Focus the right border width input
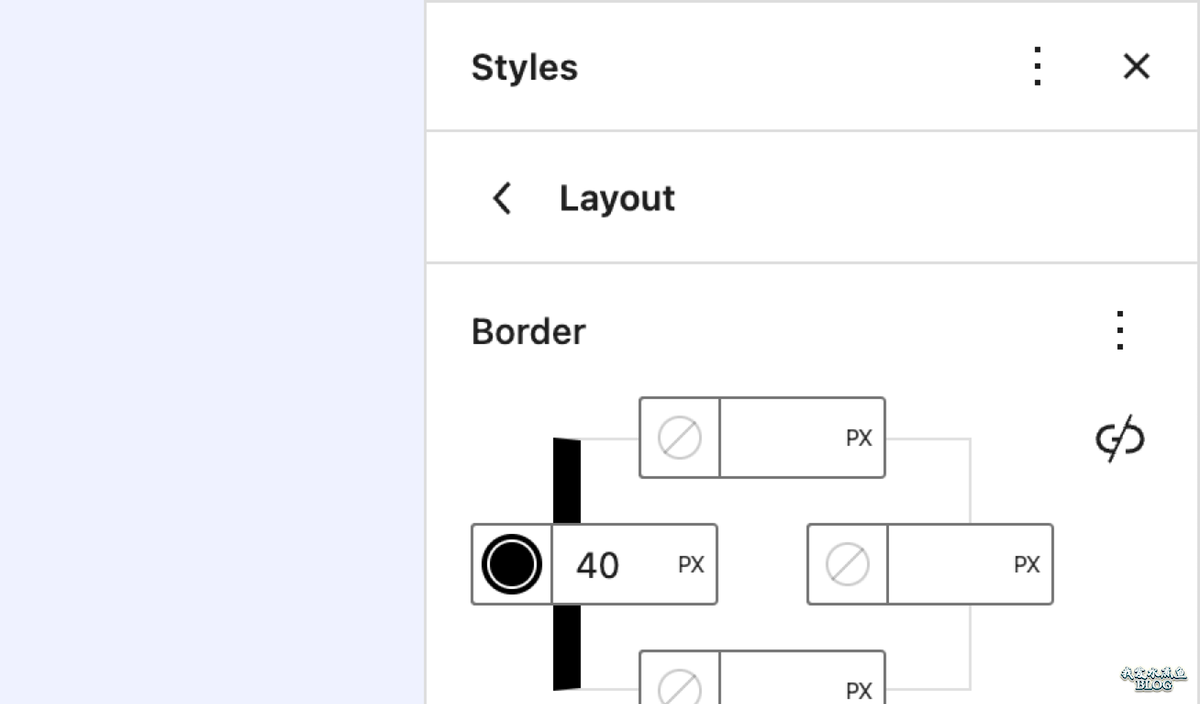This screenshot has height=704, width=1200. [x=948, y=565]
